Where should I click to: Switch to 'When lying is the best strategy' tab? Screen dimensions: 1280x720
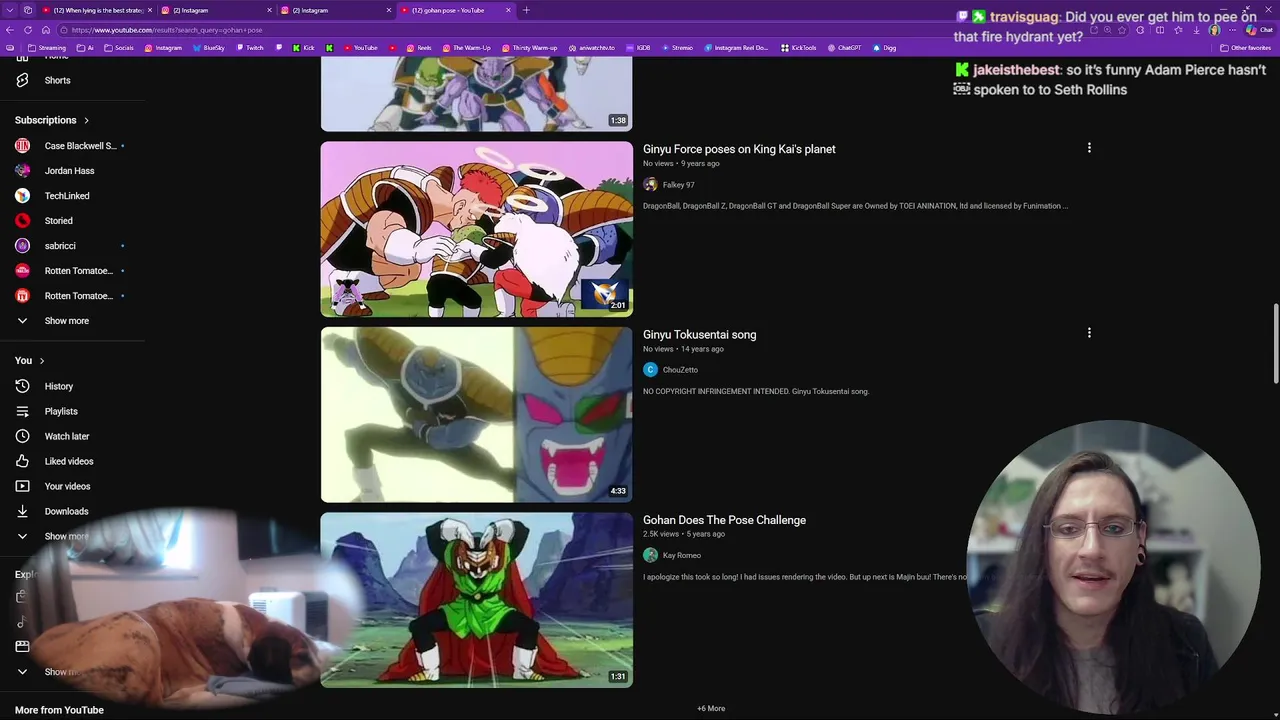97,10
